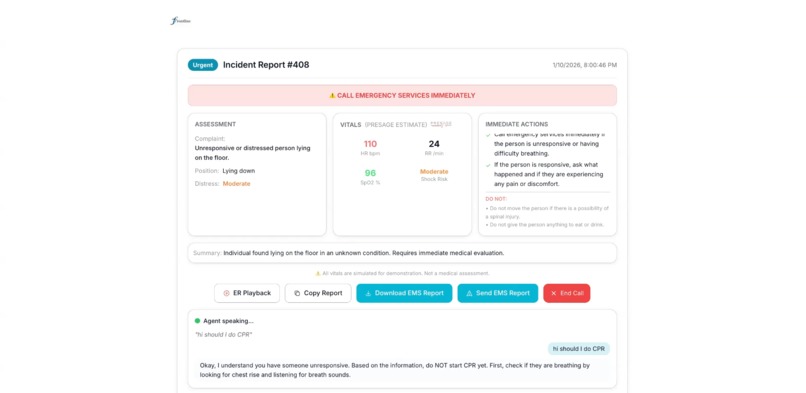Select the heart rate value 110

coord(370,144)
